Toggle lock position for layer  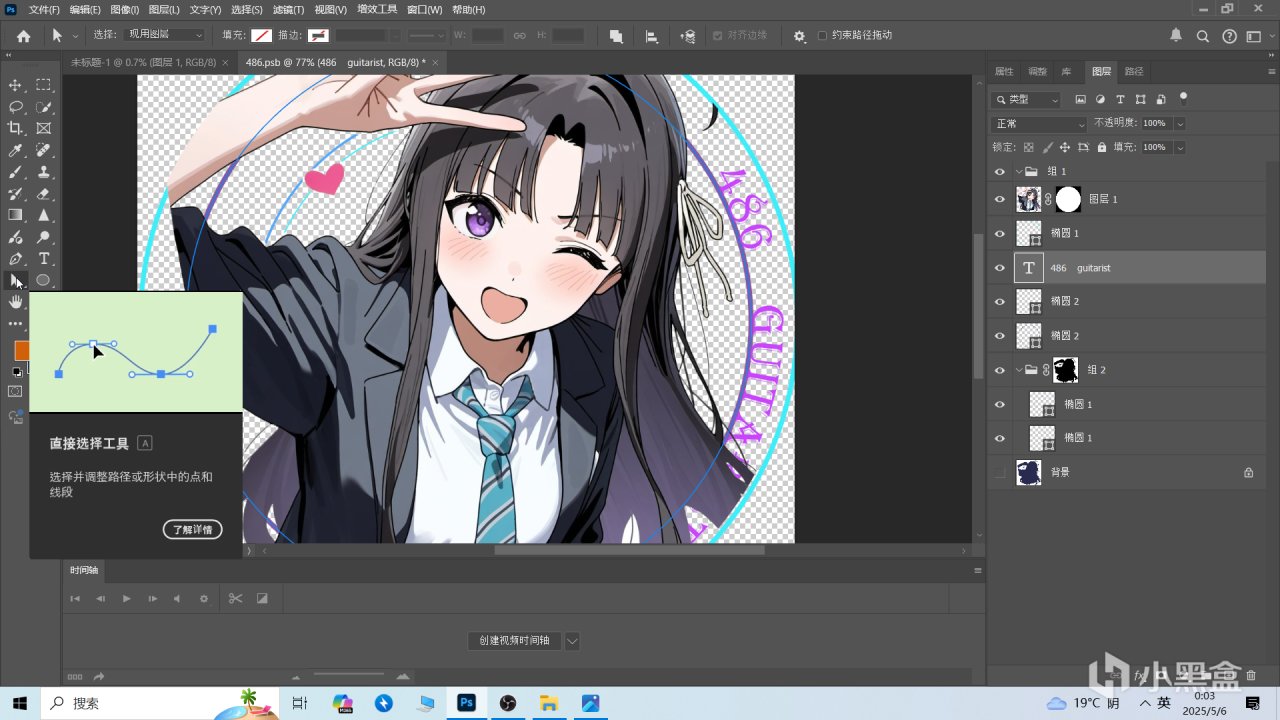click(x=1065, y=147)
